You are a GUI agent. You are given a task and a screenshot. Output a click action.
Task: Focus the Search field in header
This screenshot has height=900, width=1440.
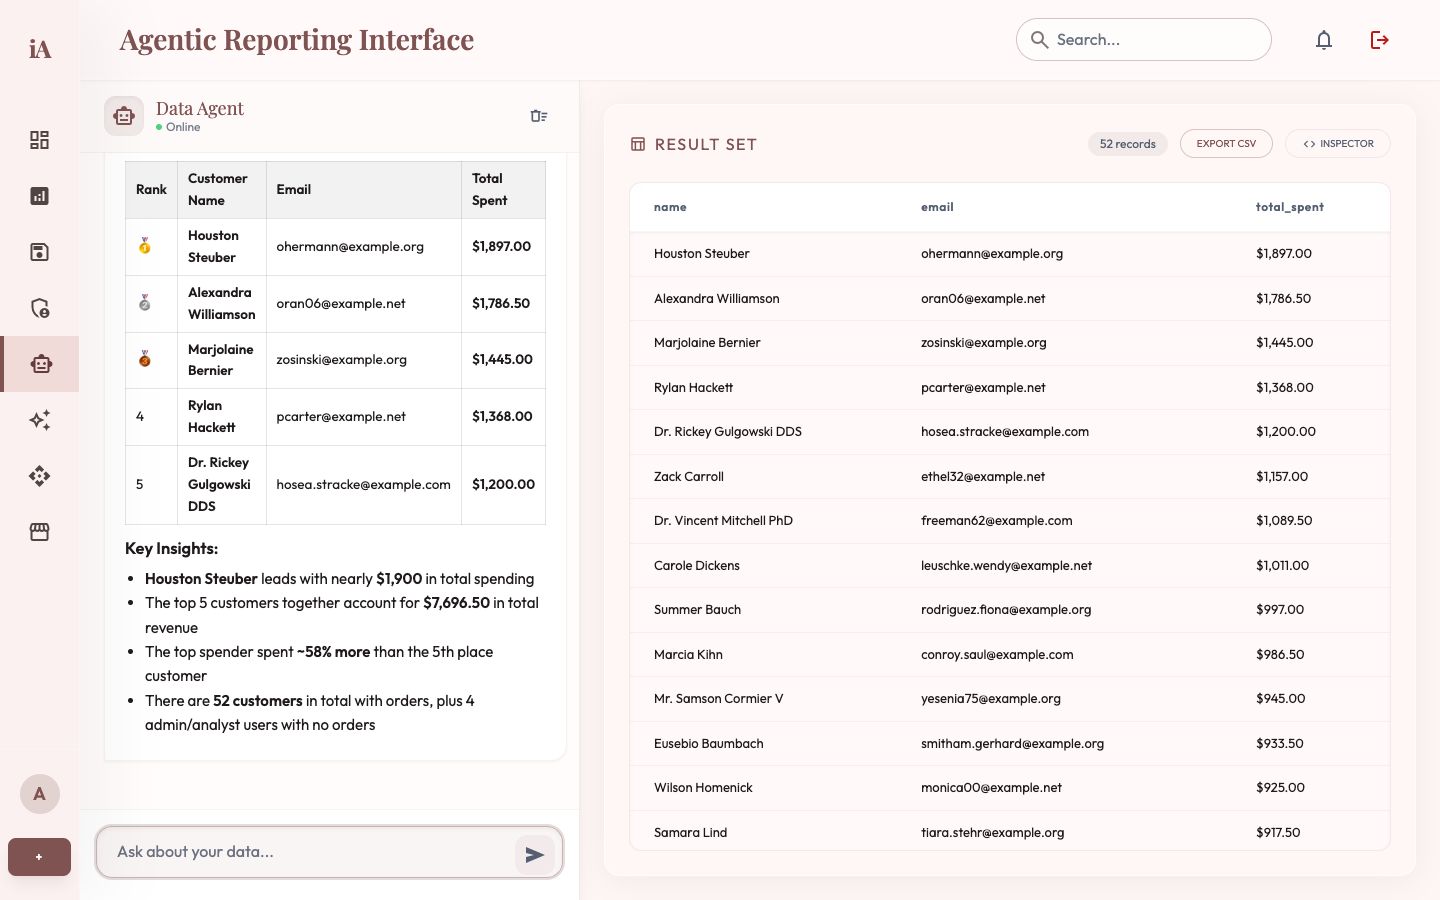1144,40
